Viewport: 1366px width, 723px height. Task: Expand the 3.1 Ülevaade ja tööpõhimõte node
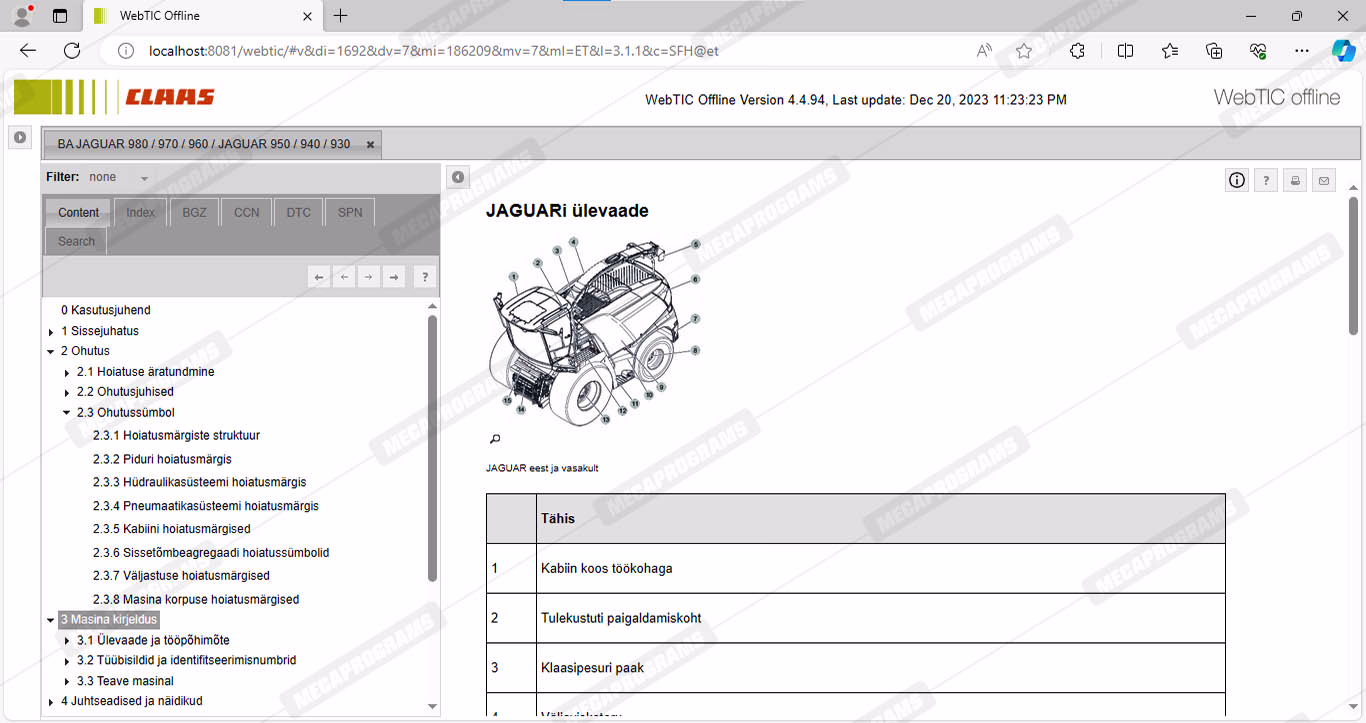(x=67, y=641)
